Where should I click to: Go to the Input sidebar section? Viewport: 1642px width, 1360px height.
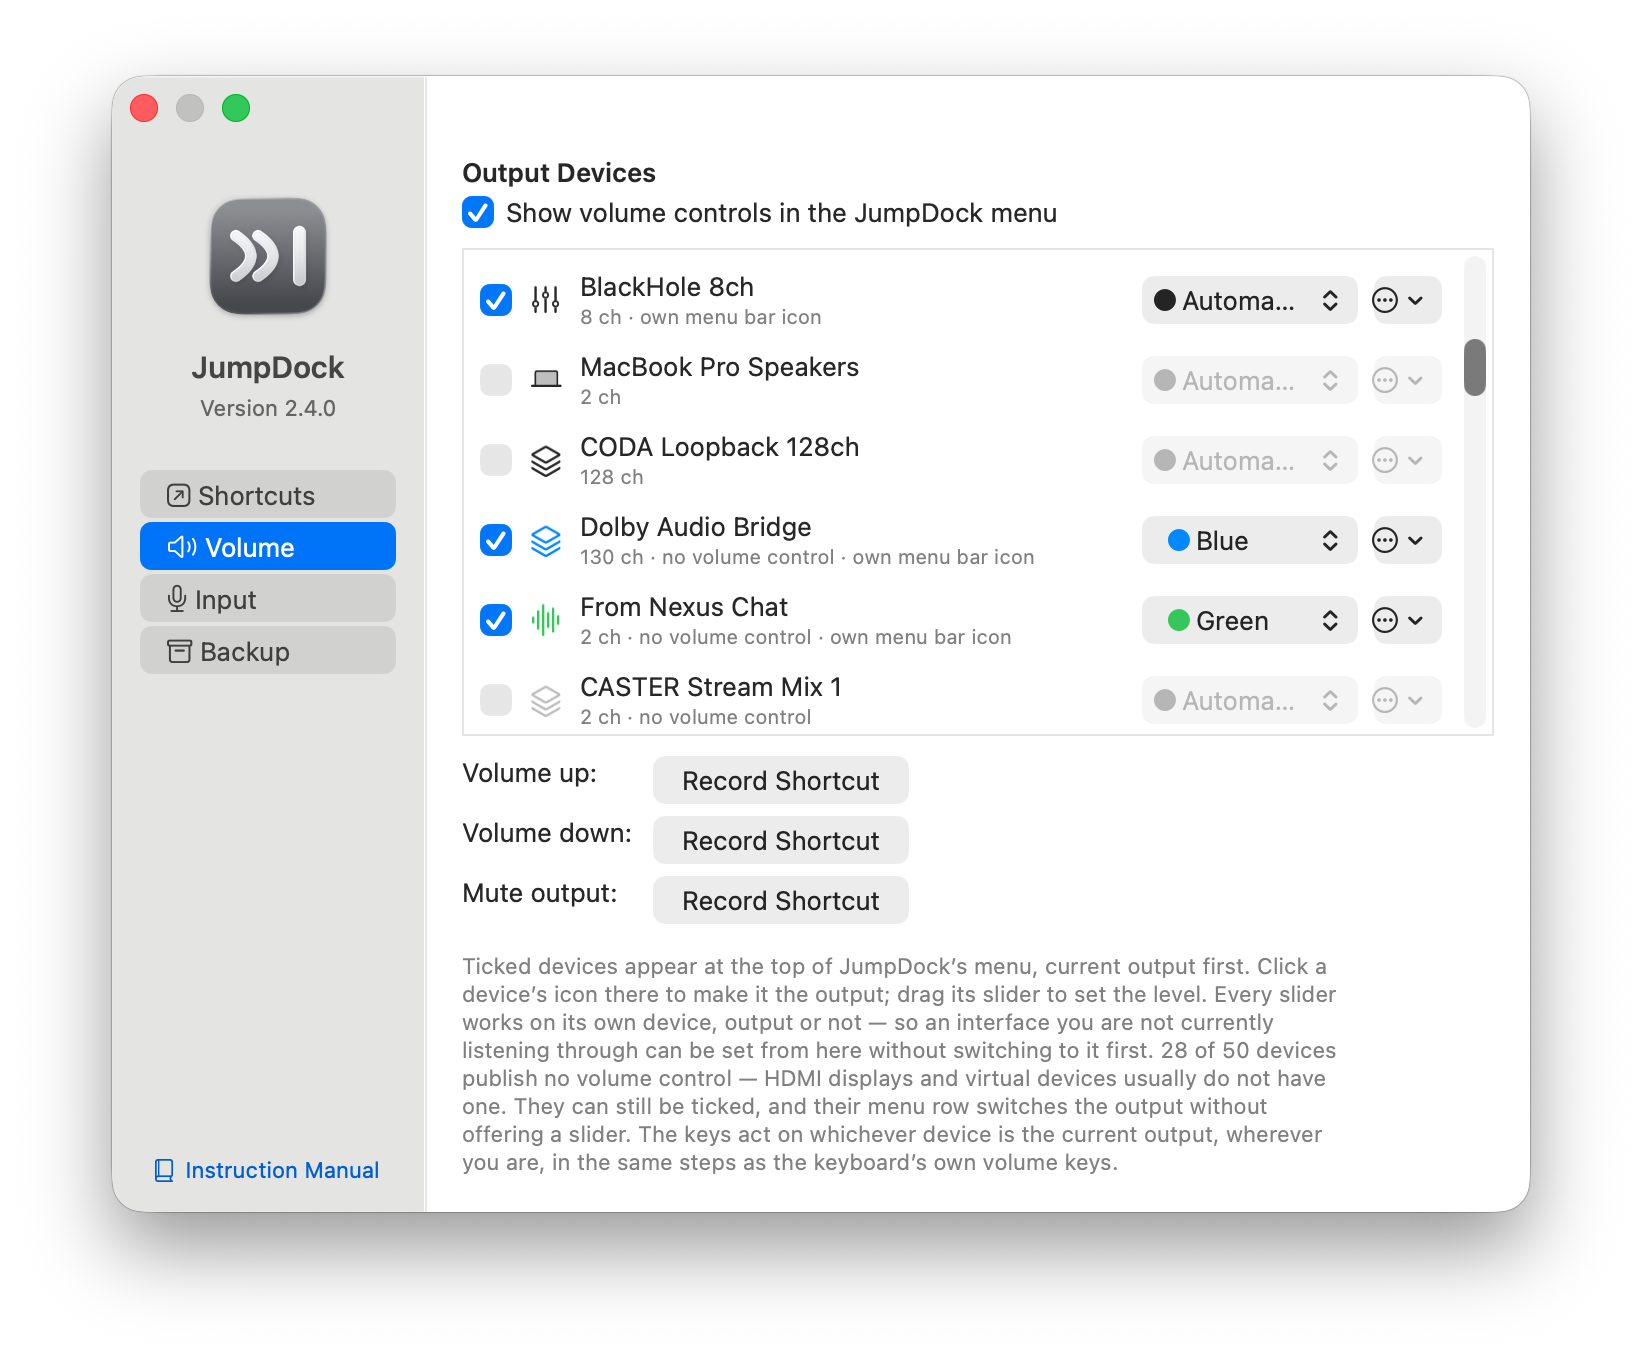pos(268,599)
